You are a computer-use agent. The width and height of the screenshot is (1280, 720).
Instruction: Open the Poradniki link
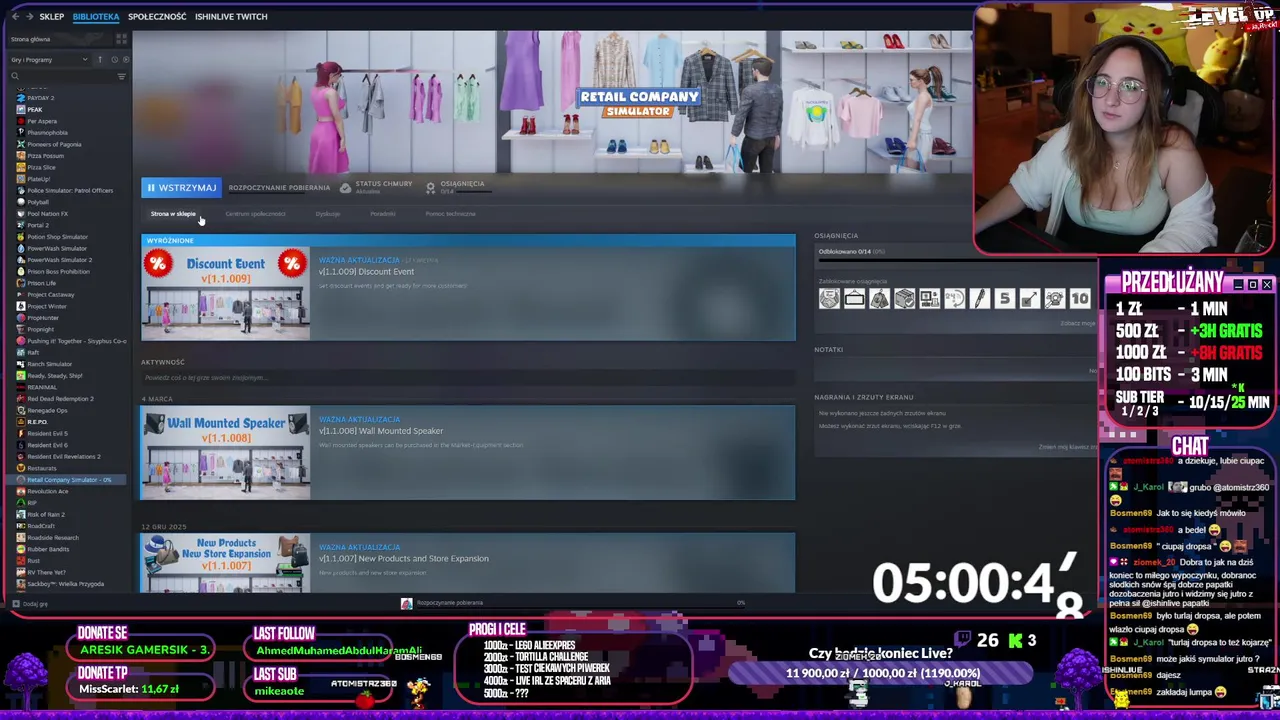pyautogui.click(x=383, y=214)
